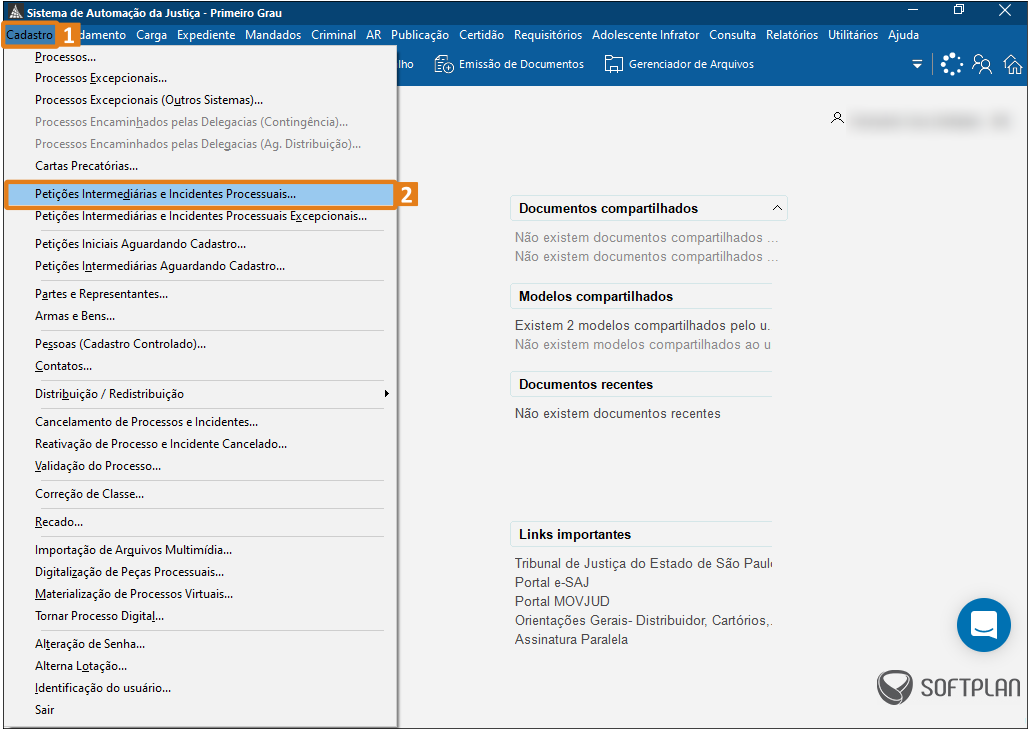Open Gerenciador de Arquivos from the toolbar
This screenshot has width=1029, height=730.
pos(679,64)
